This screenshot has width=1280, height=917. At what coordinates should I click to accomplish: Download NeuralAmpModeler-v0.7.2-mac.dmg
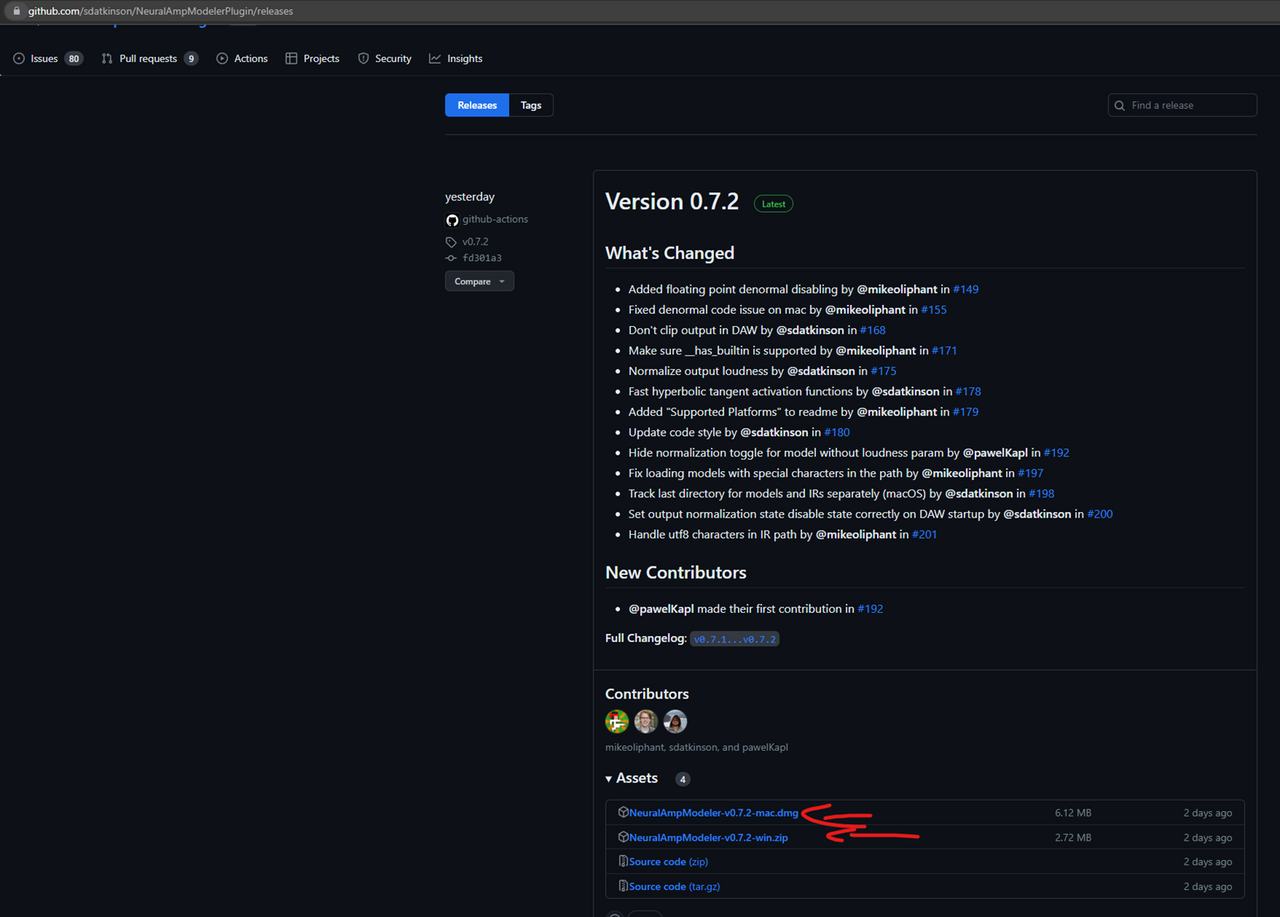click(713, 813)
